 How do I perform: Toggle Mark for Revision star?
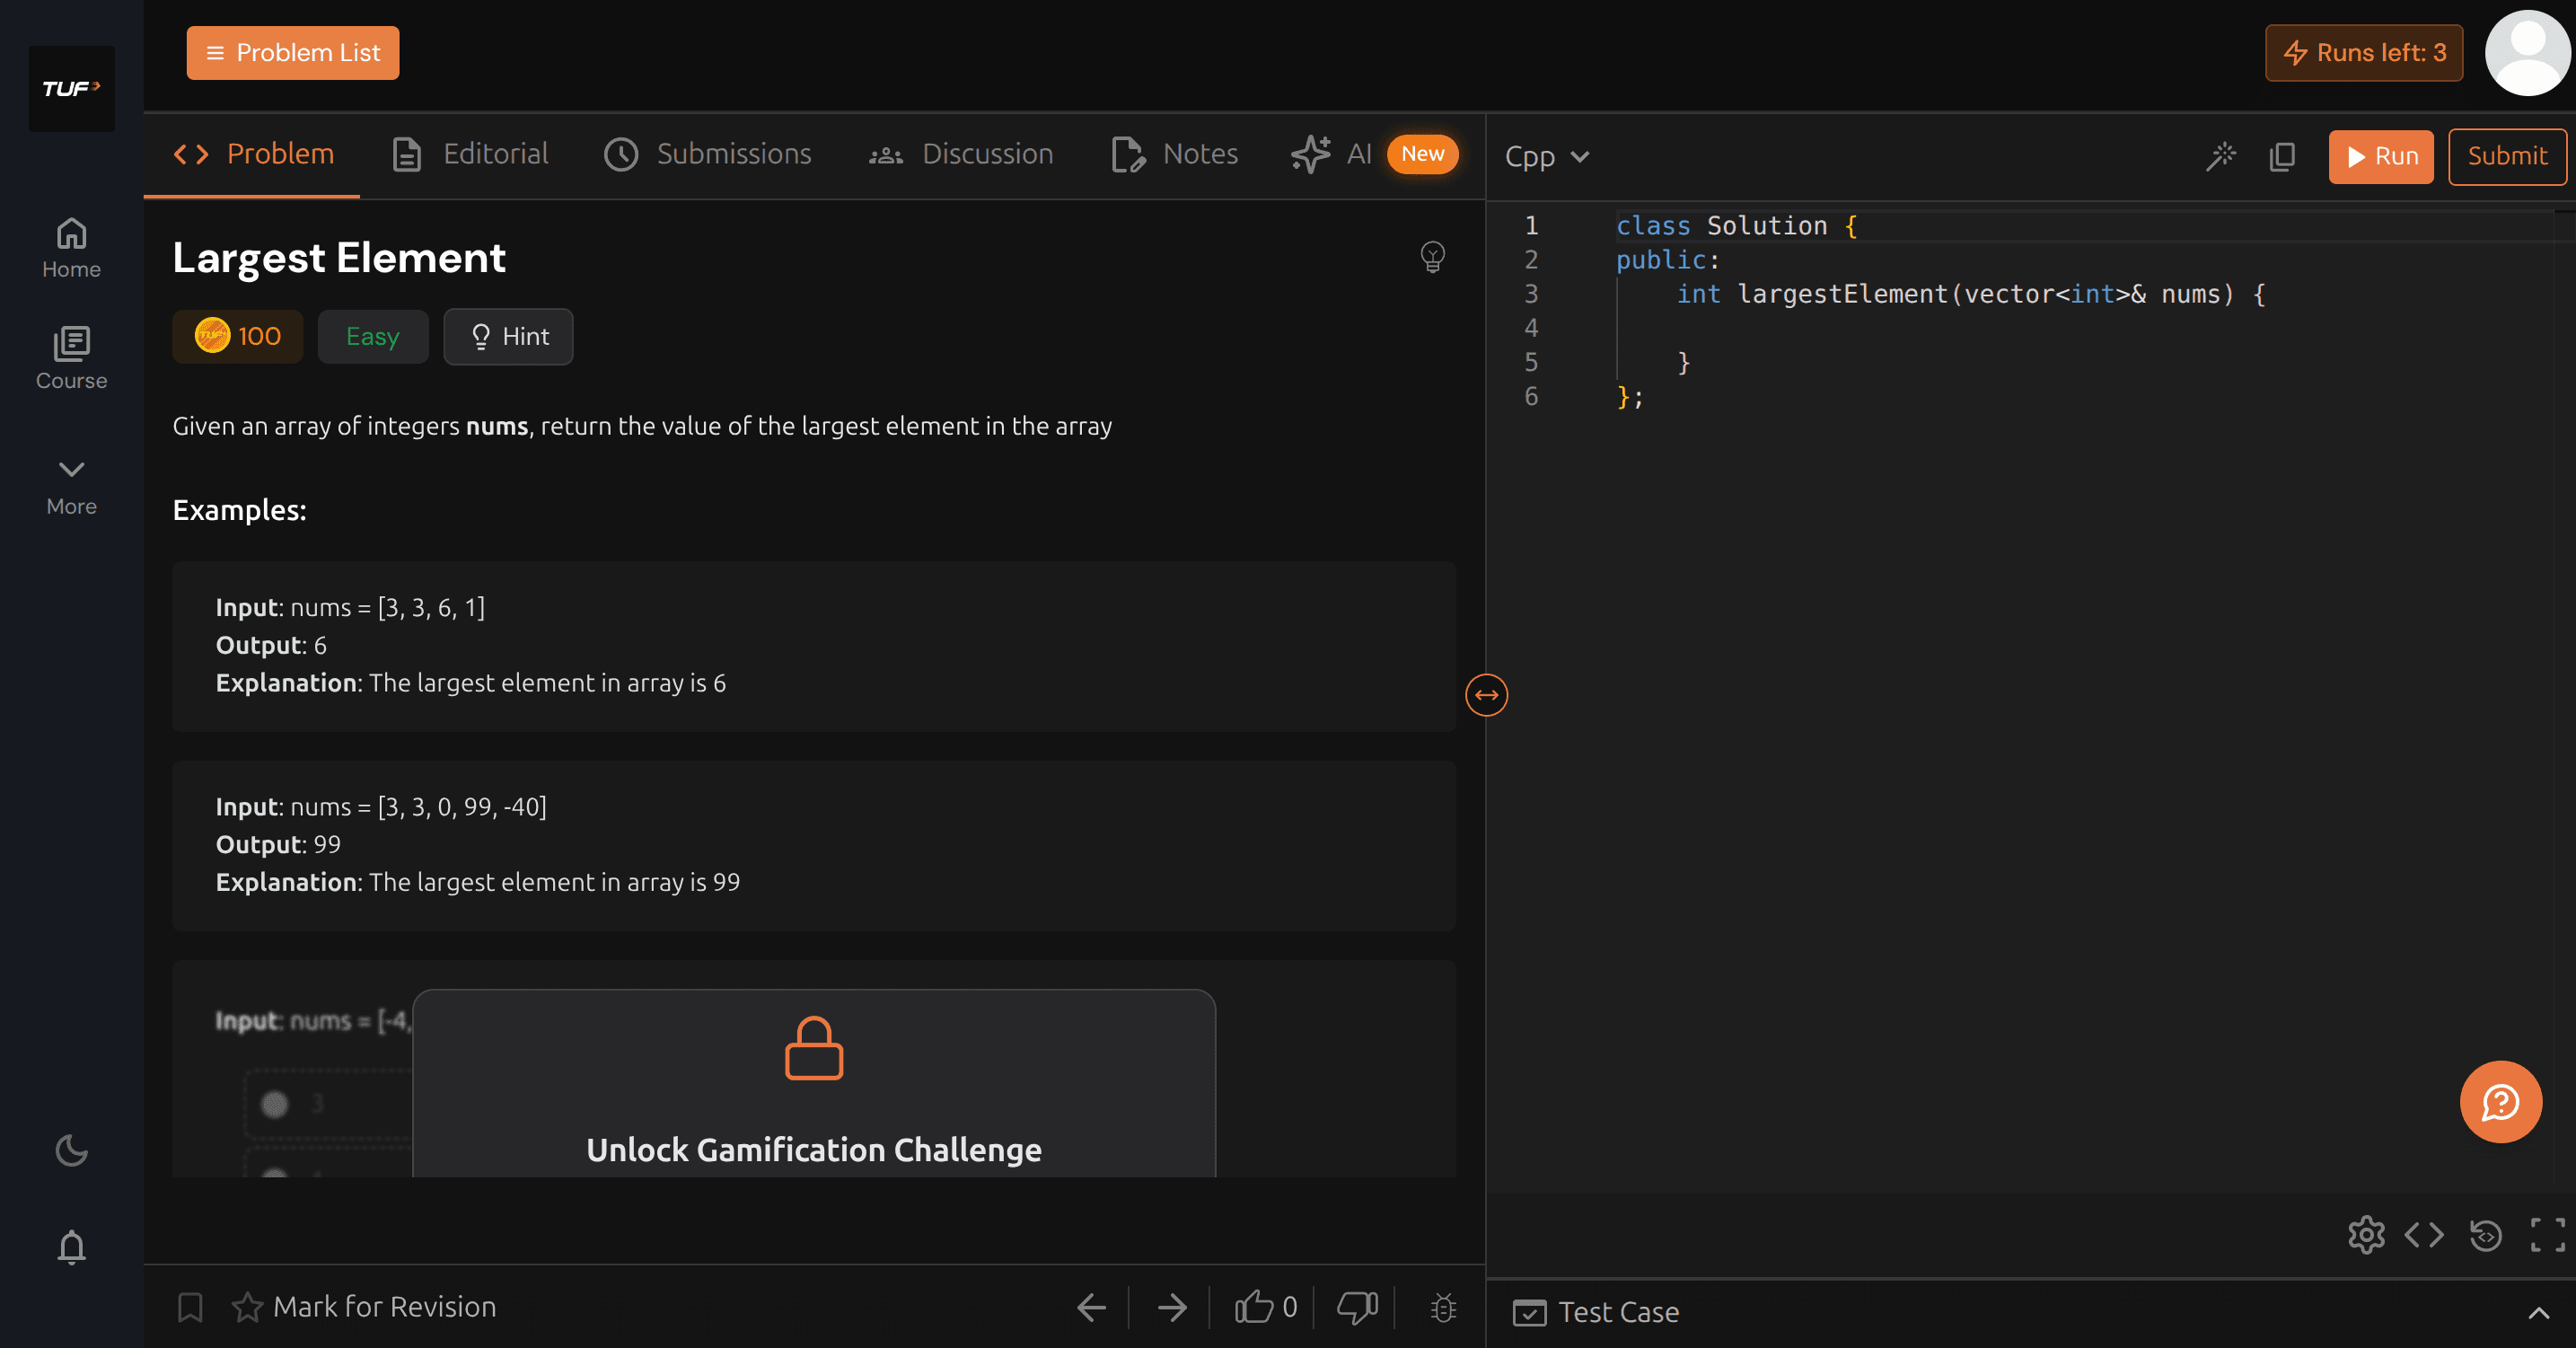tap(247, 1307)
